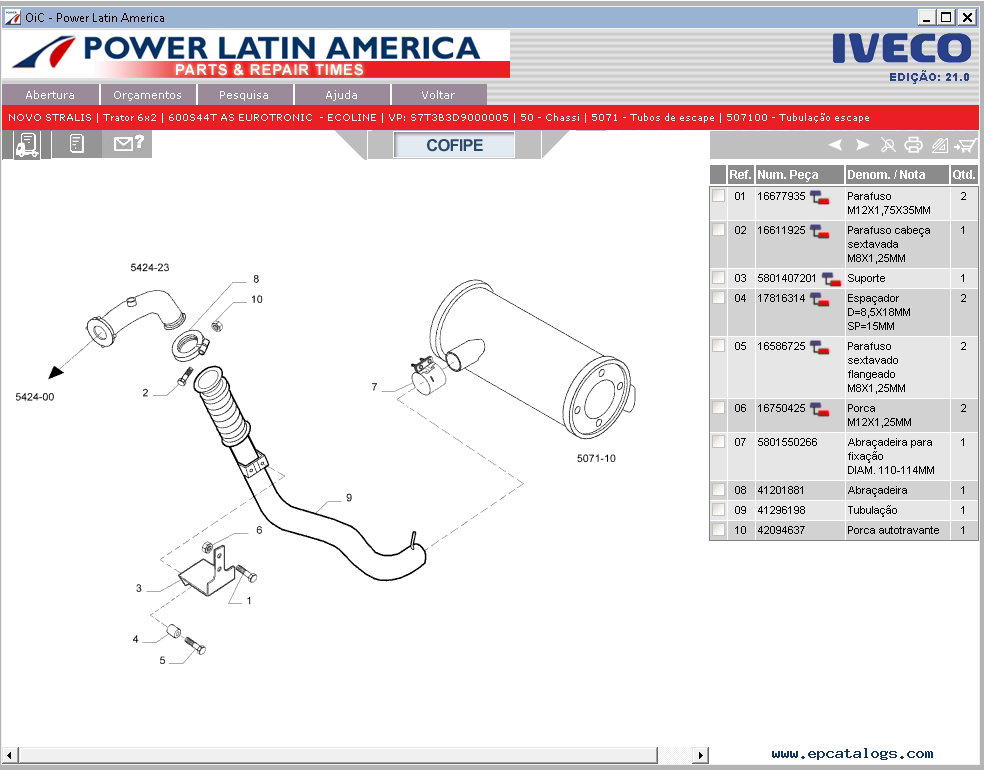
Task: Click callout number 10 in the diagram
Action: [257, 299]
